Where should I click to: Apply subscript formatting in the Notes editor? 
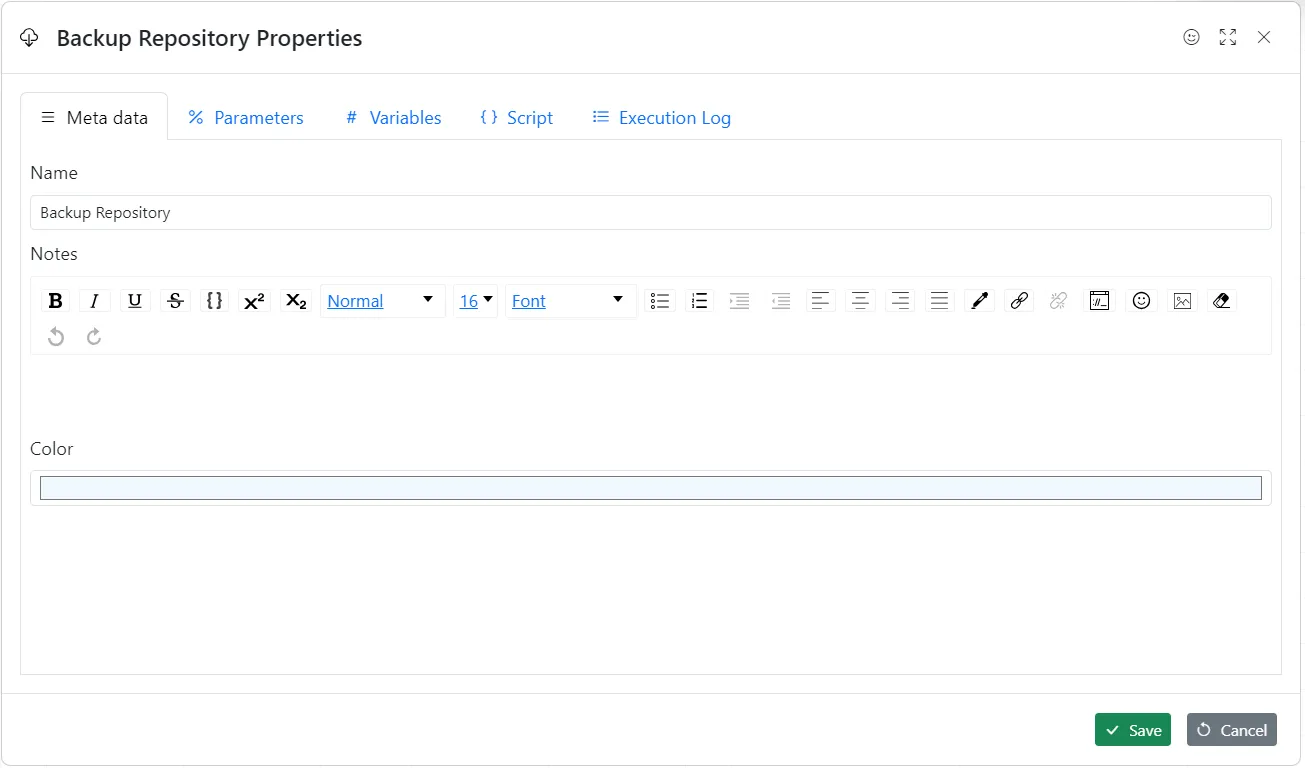coord(295,300)
